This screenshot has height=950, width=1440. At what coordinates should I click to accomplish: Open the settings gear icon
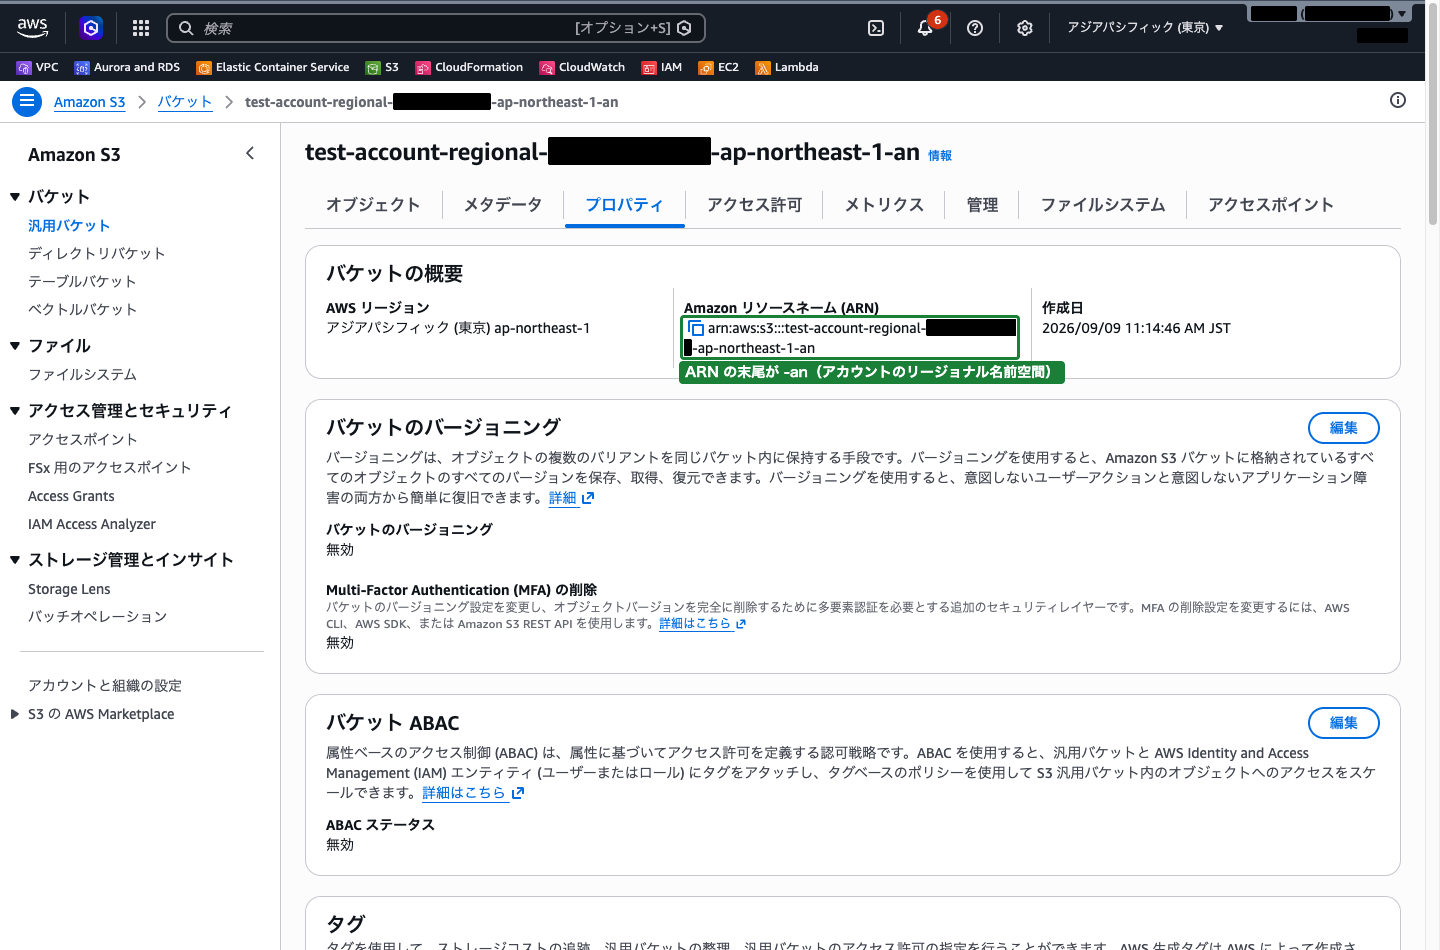[1025, 28]
